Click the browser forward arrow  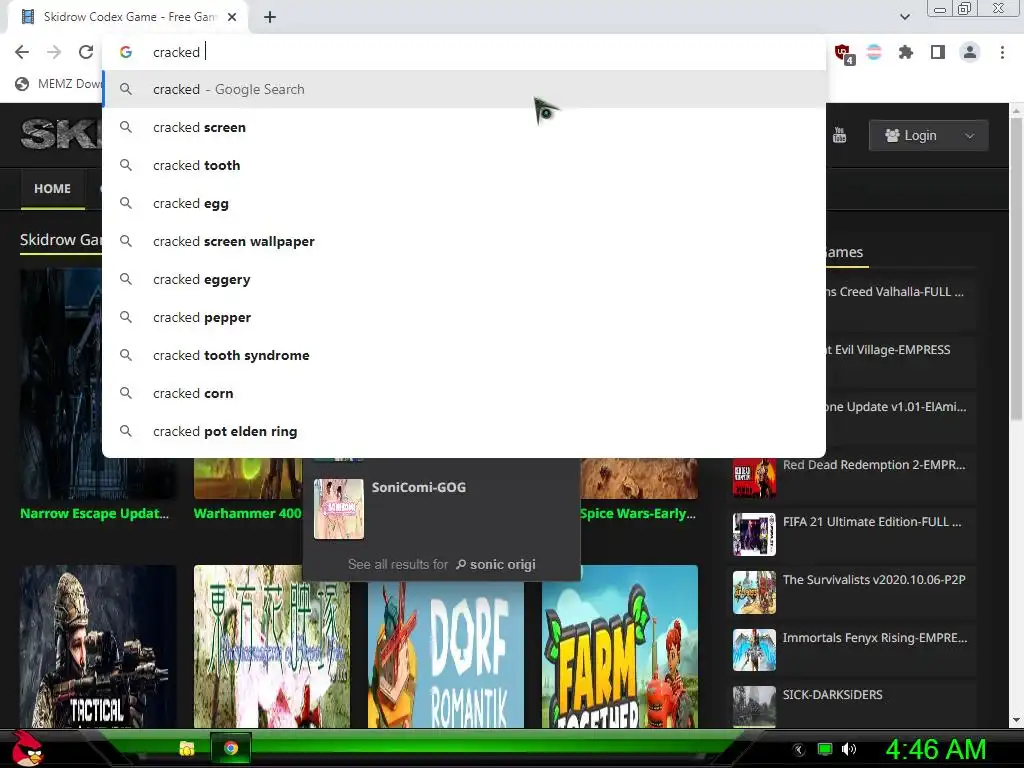click(54, 52)
